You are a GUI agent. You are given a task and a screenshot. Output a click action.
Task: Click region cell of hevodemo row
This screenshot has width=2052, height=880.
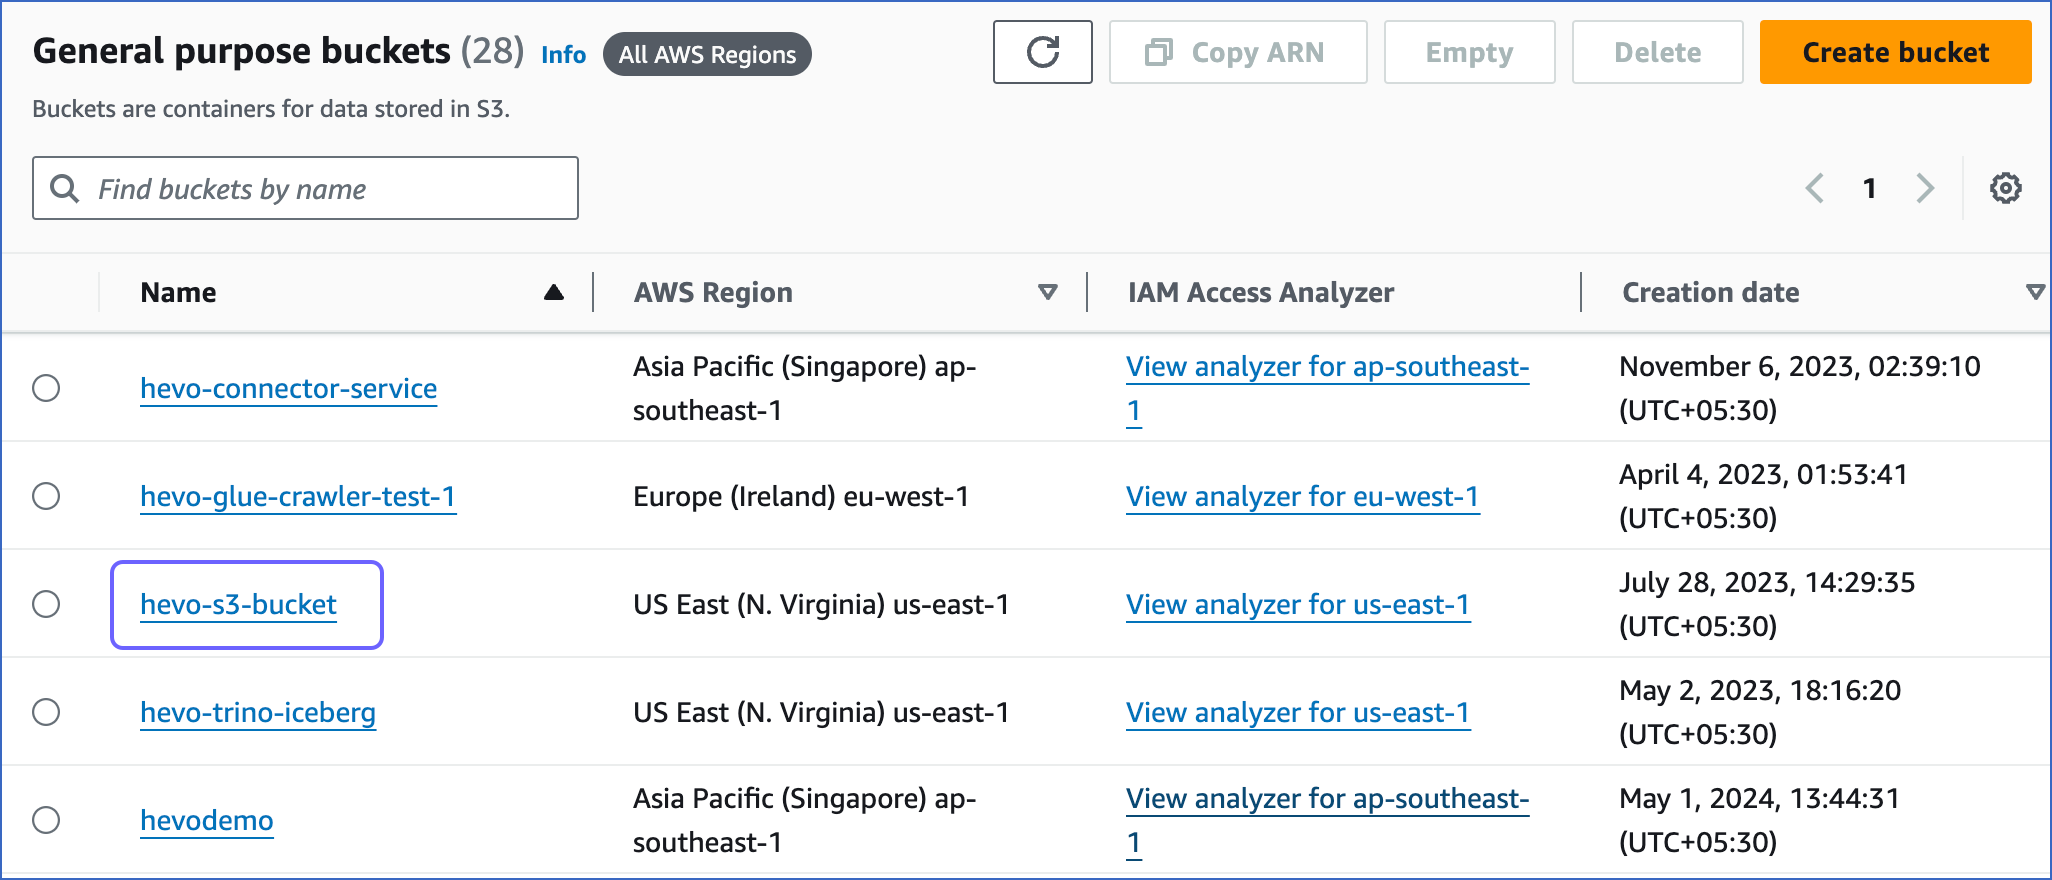804,820
